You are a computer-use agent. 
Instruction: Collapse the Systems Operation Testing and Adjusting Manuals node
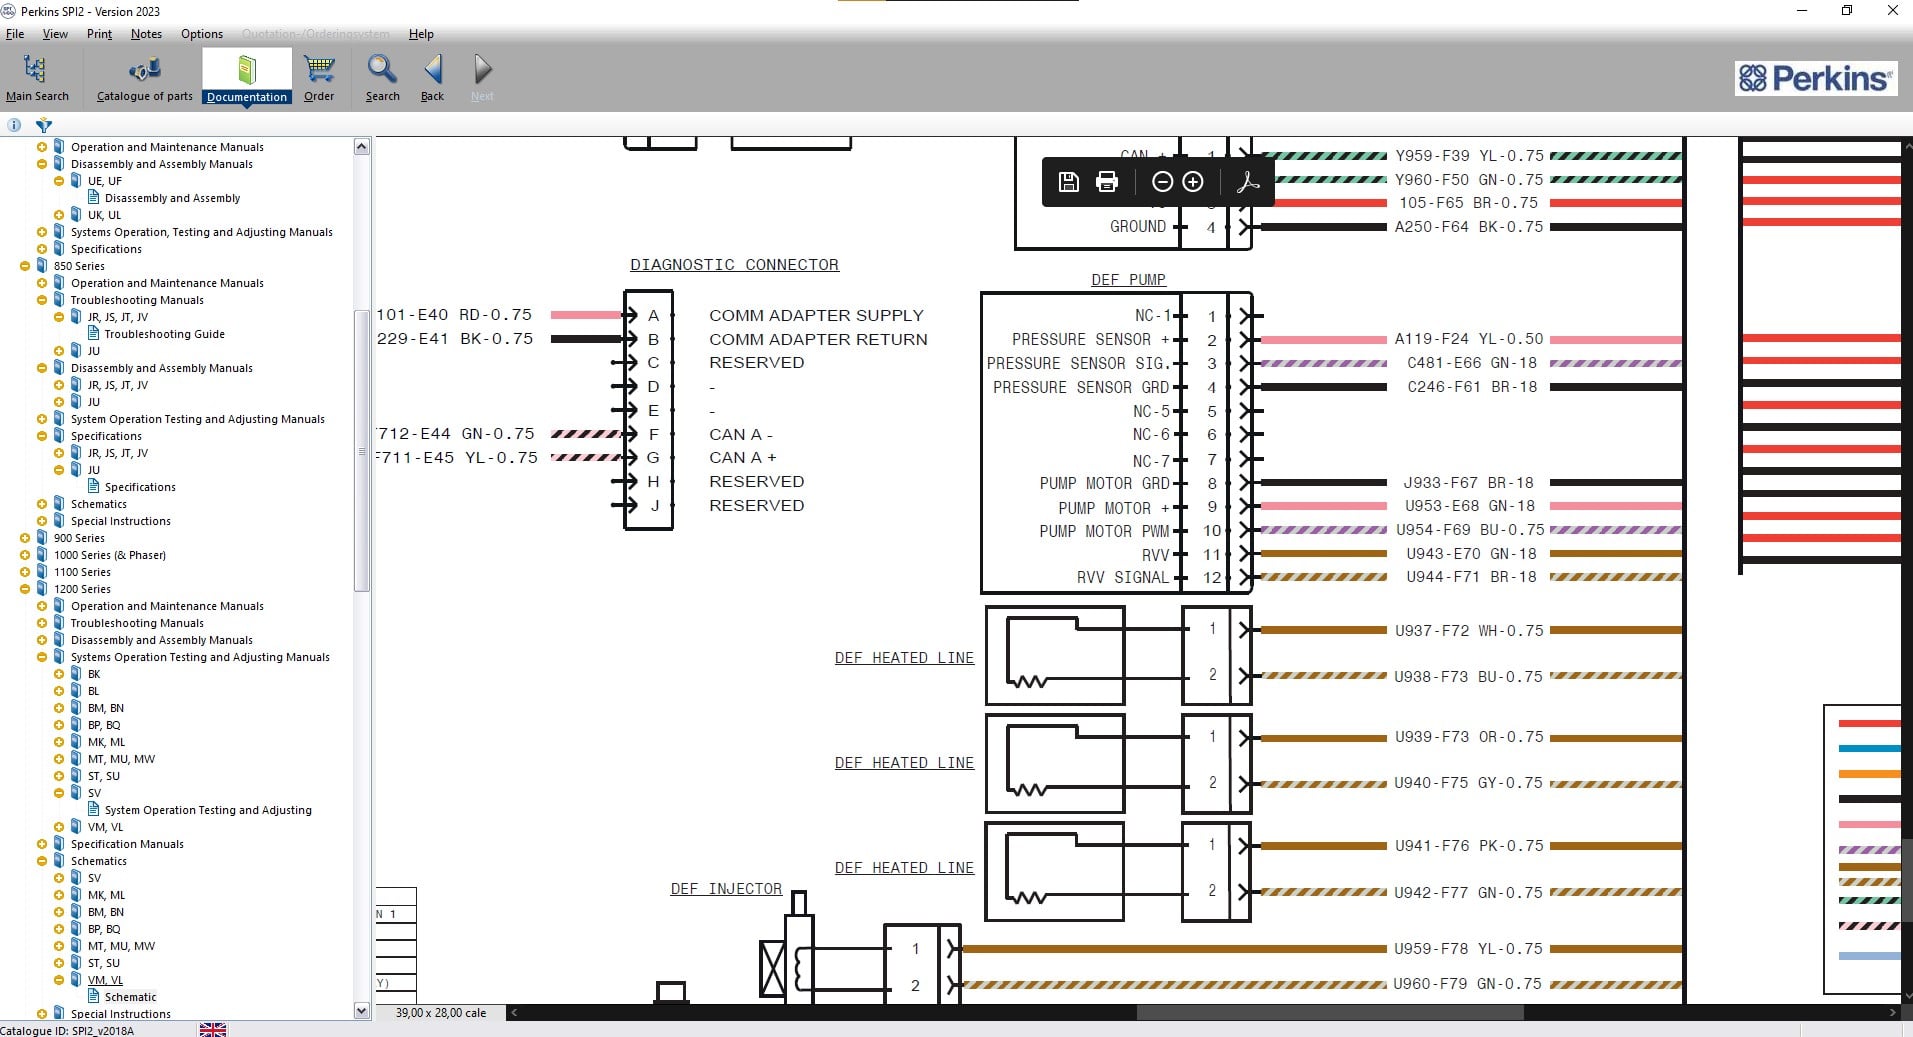point(42,657)
